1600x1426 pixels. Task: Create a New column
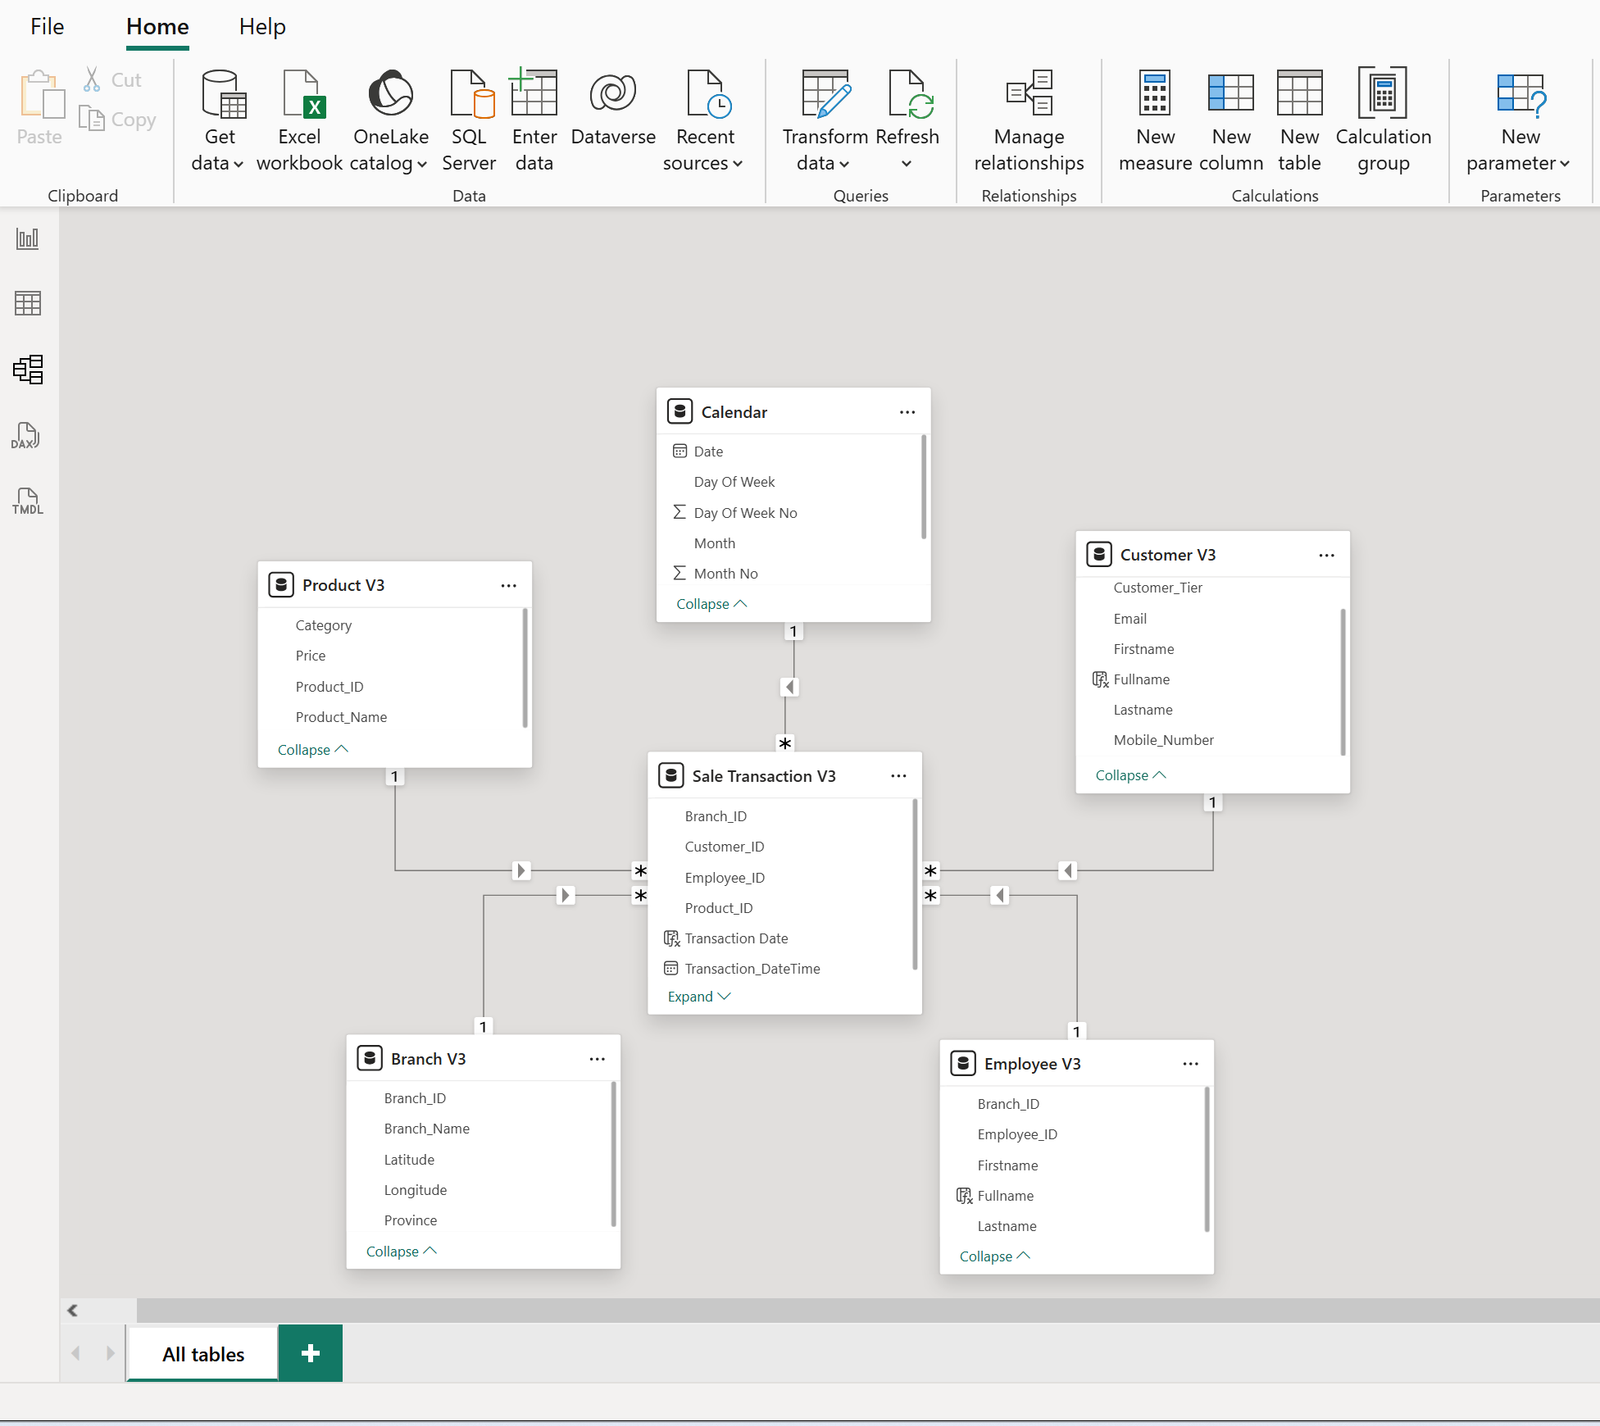coord(1231,121)
